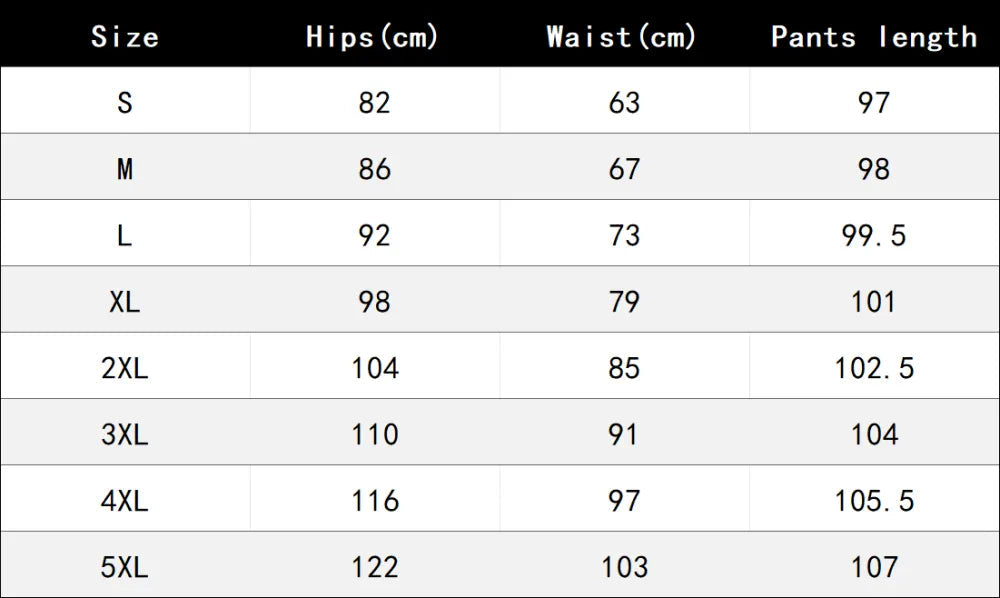Screen dimensions: 1000x598
Task: Select the 2XL size row label
Action: coord(125,368)
